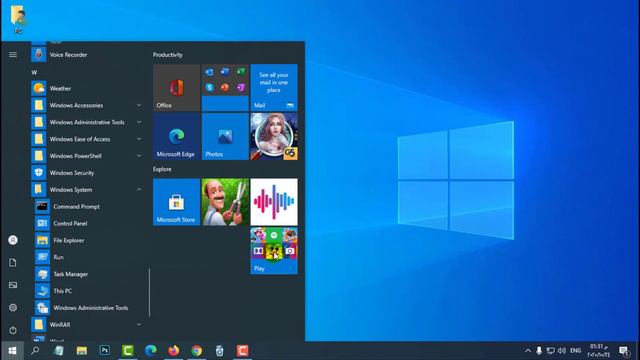Open the notification Action Center
Image resolution: width=640 pixels, height=360 pixels.
tap(624, 351)
